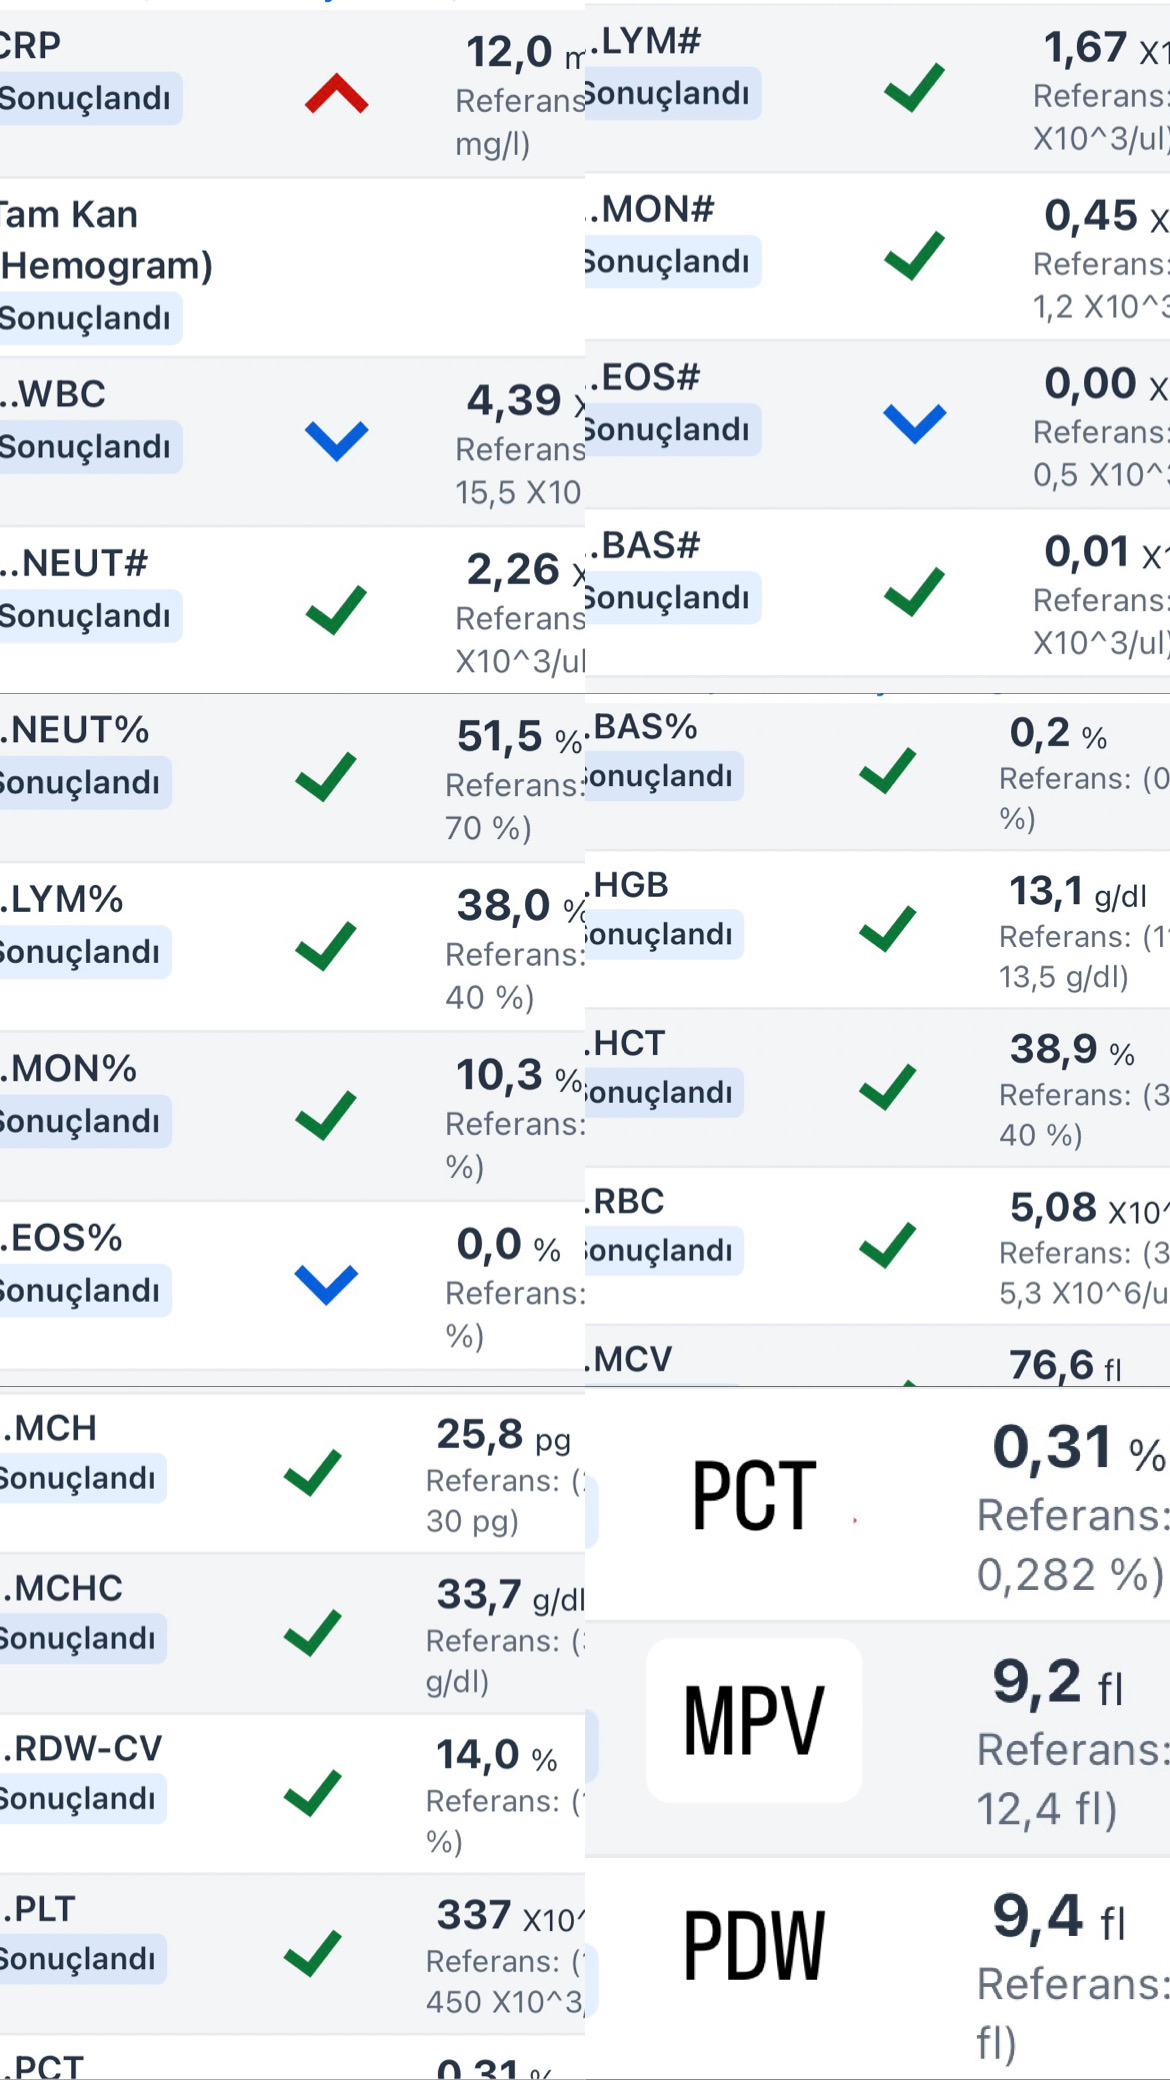Screen dimensions: 1170x2080
Task: Select the Sonuçlandı badge under Hemogram
Action: (x=88, y=318)
